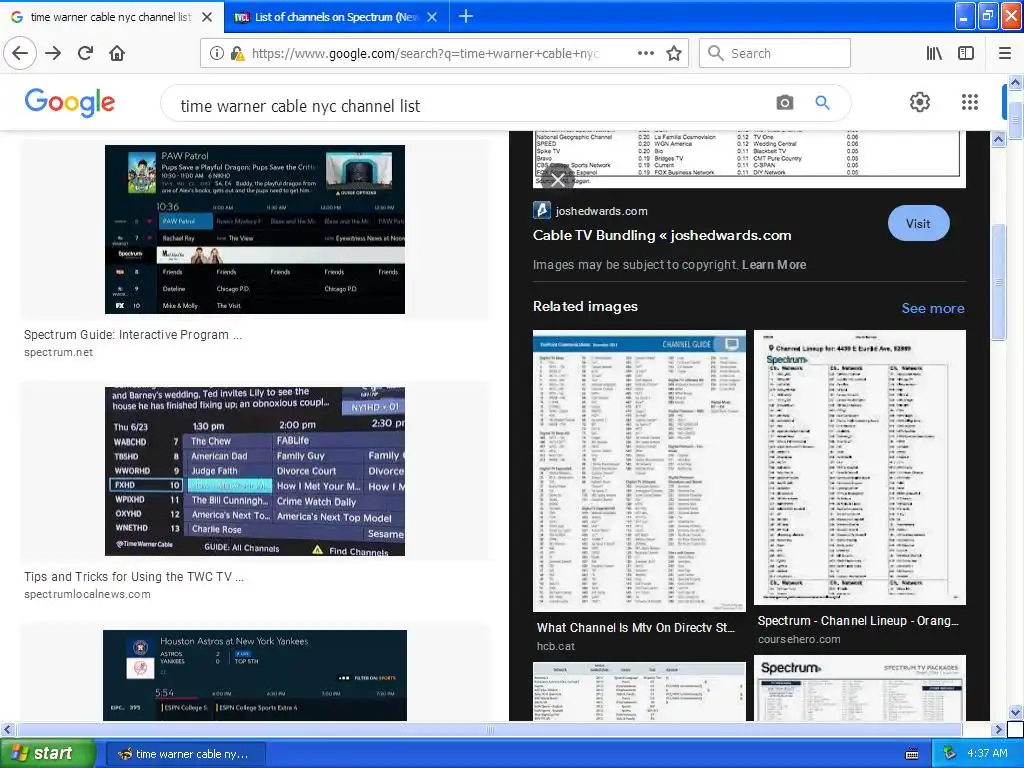Click hcb.cat source text
Screen dimensions: 1024x768
[556, 647]
